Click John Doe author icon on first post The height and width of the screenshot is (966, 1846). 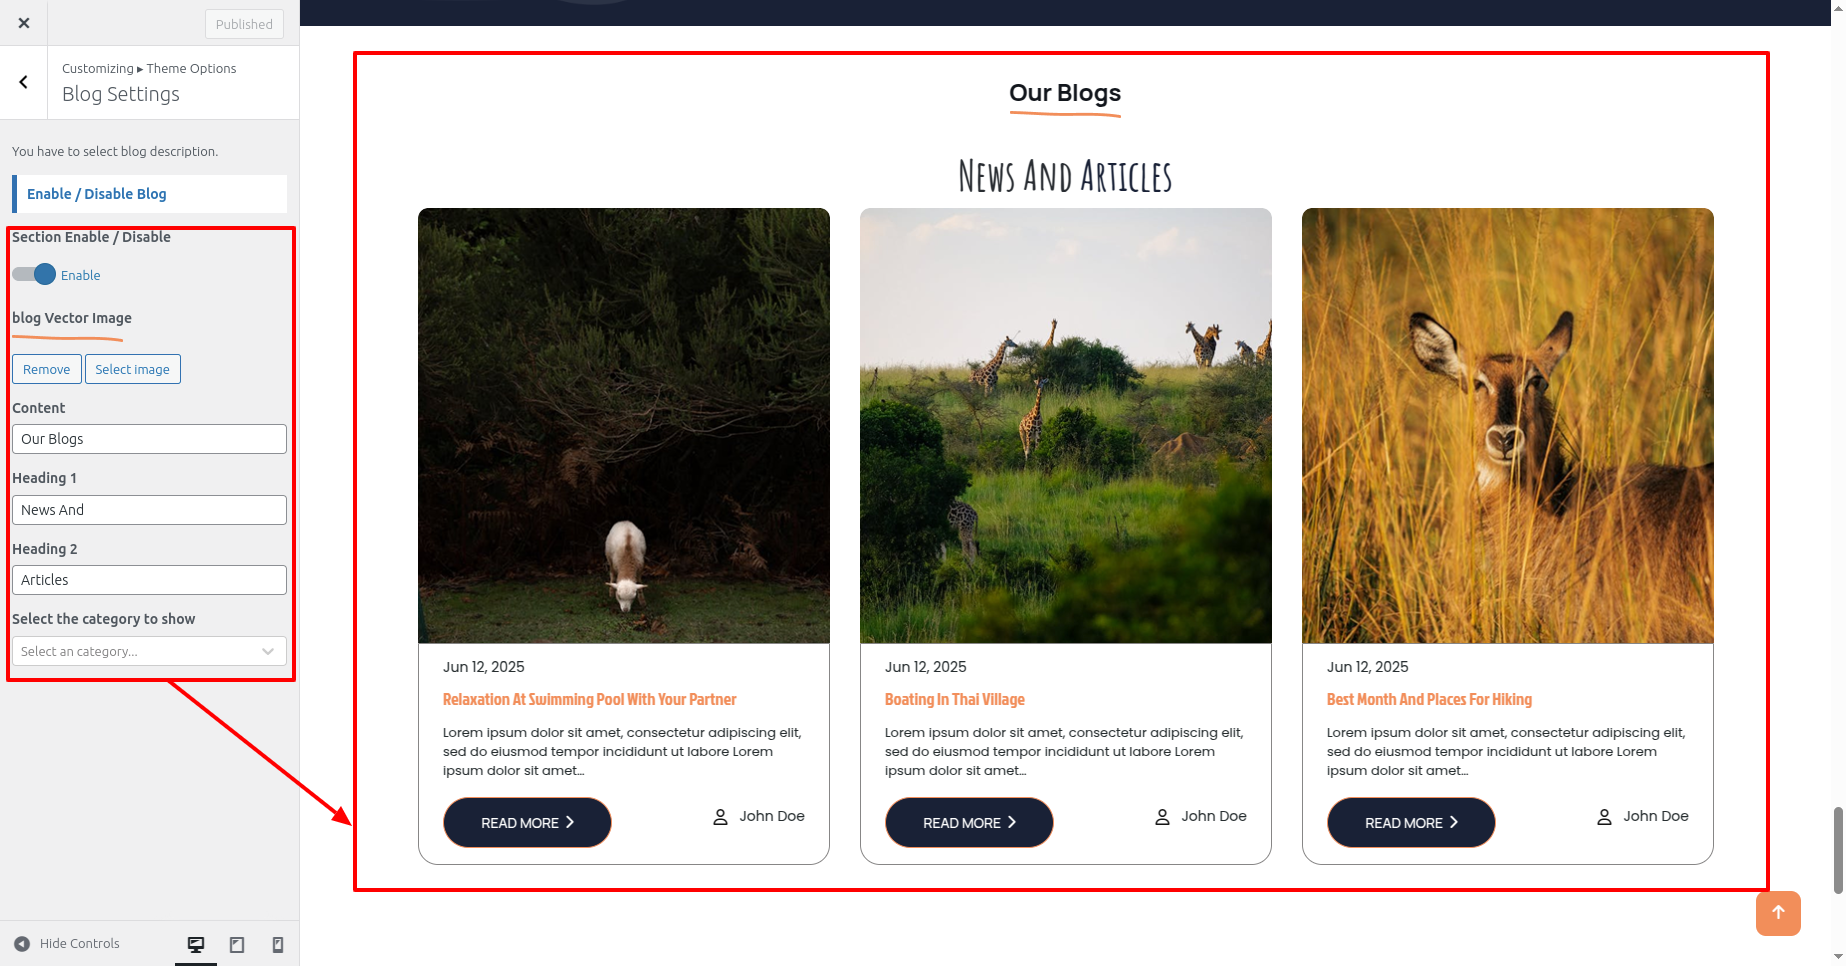(720, 817)
